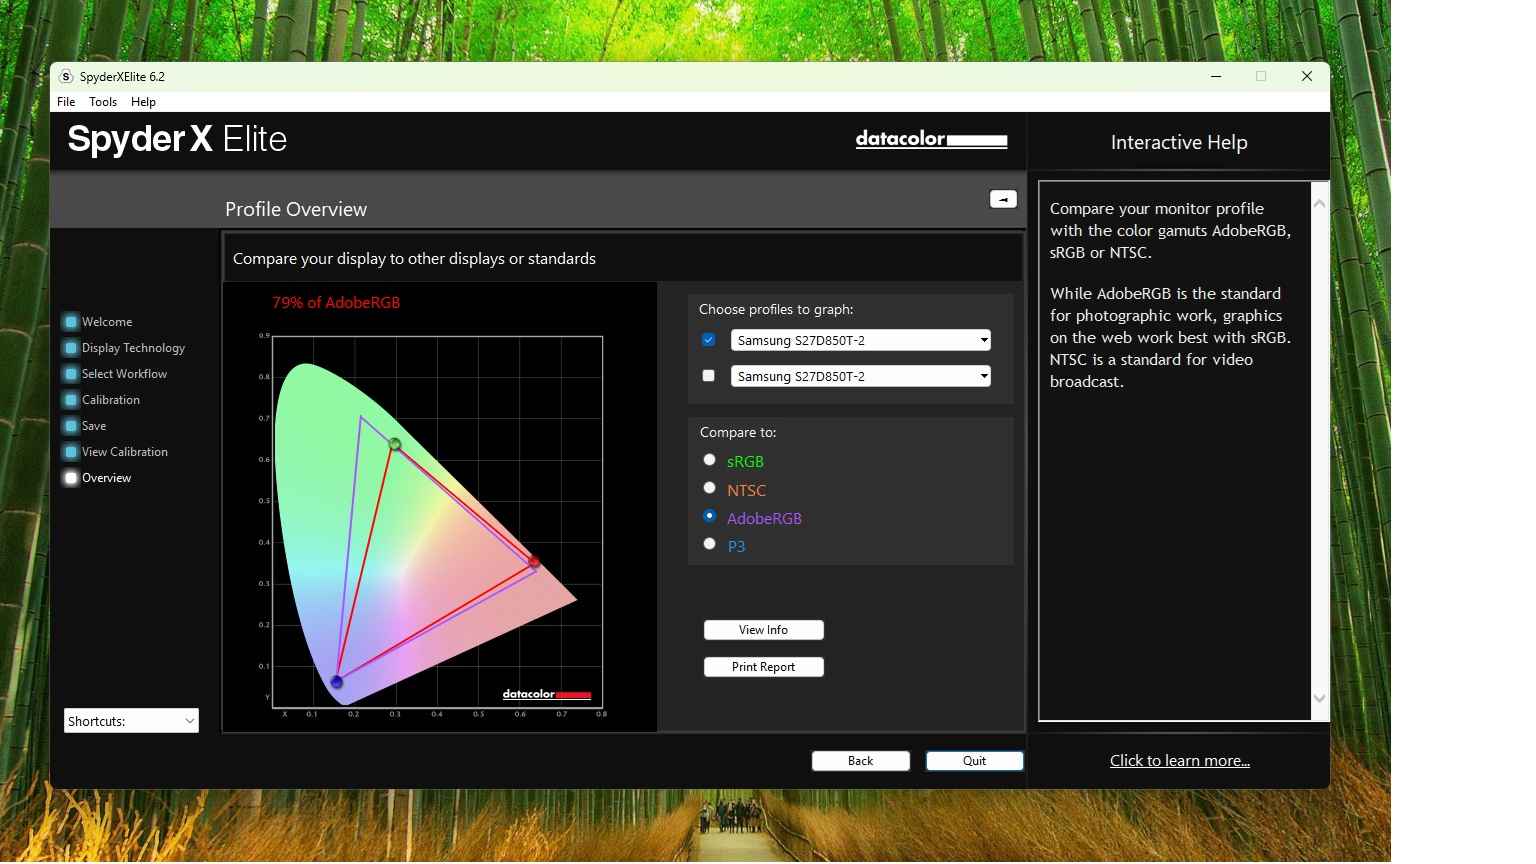This screenshot has width=1536, height=864.
Task: Click the Save step icon
Action: (71, 426)
